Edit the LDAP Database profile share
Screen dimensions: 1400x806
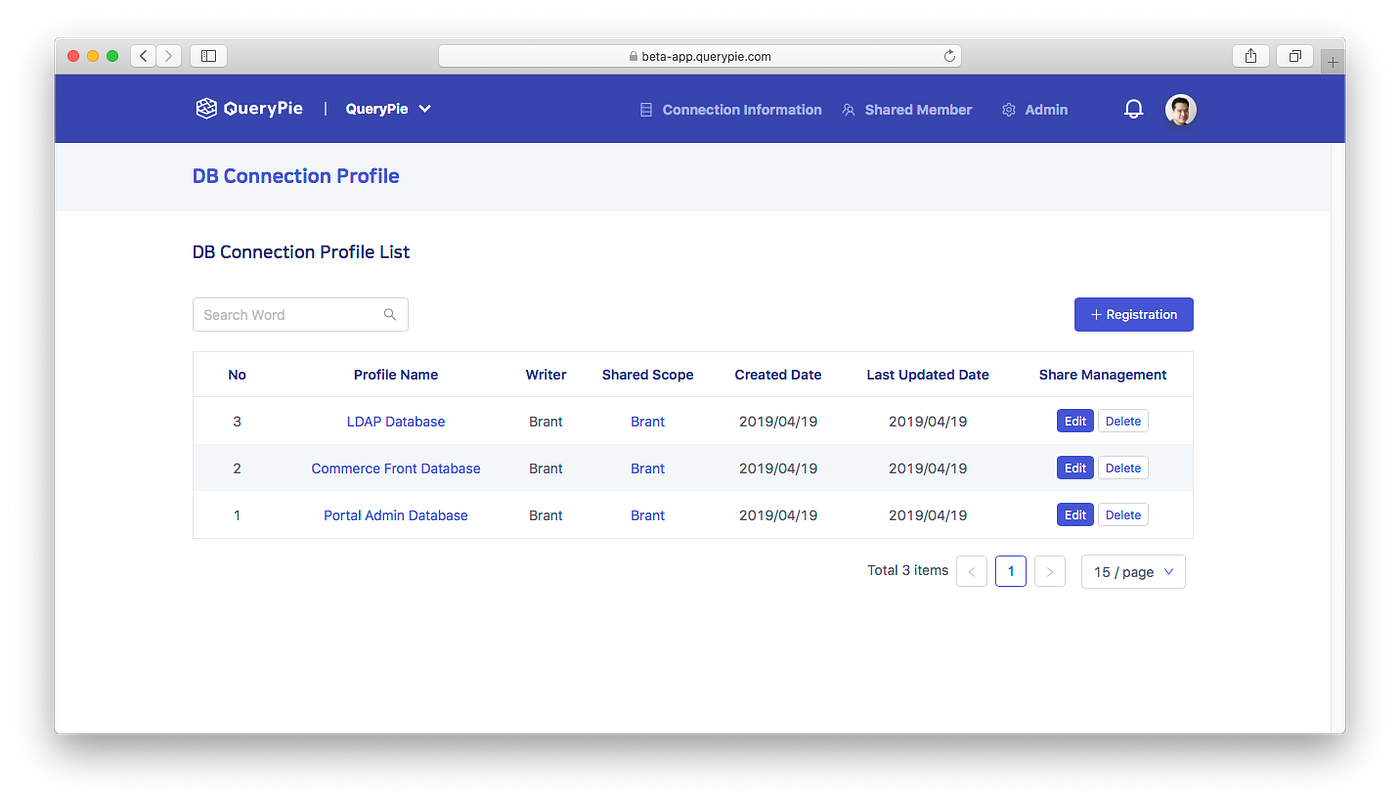[1075, 421]
